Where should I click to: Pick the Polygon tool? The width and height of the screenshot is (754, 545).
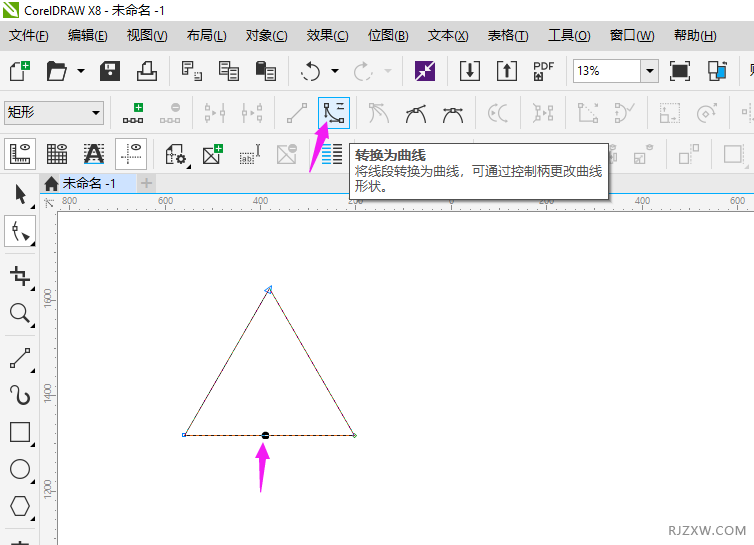click(20, 506)
